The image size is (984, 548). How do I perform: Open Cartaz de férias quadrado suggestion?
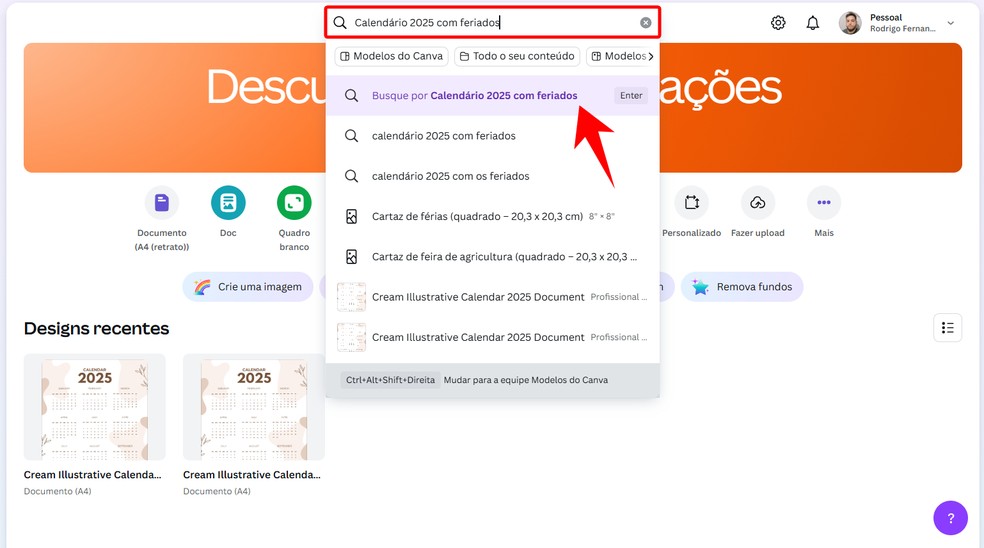coord(493,216)
